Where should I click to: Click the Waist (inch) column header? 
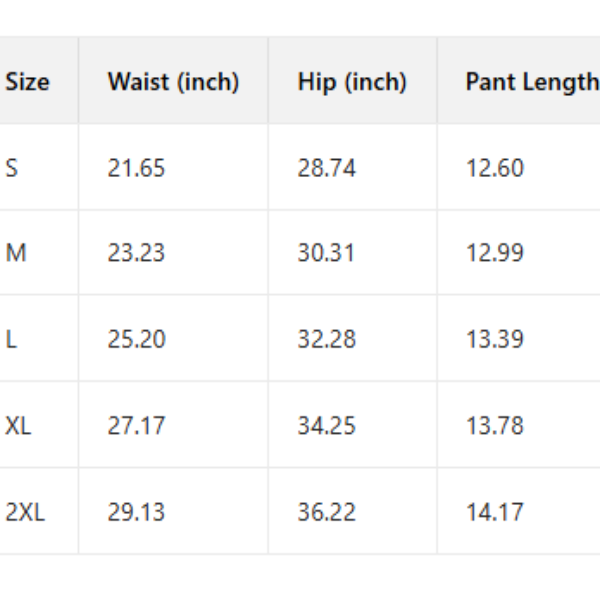(173, 82)
